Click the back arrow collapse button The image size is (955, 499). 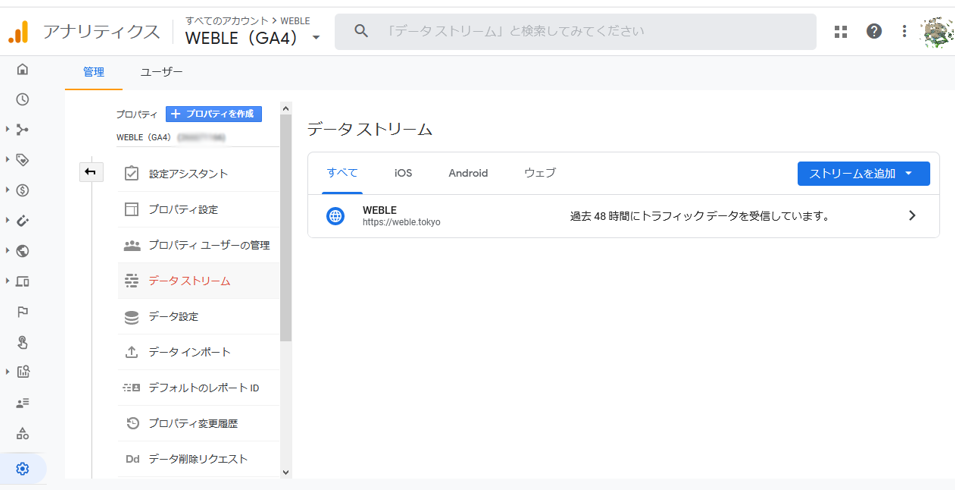(91, 172)
